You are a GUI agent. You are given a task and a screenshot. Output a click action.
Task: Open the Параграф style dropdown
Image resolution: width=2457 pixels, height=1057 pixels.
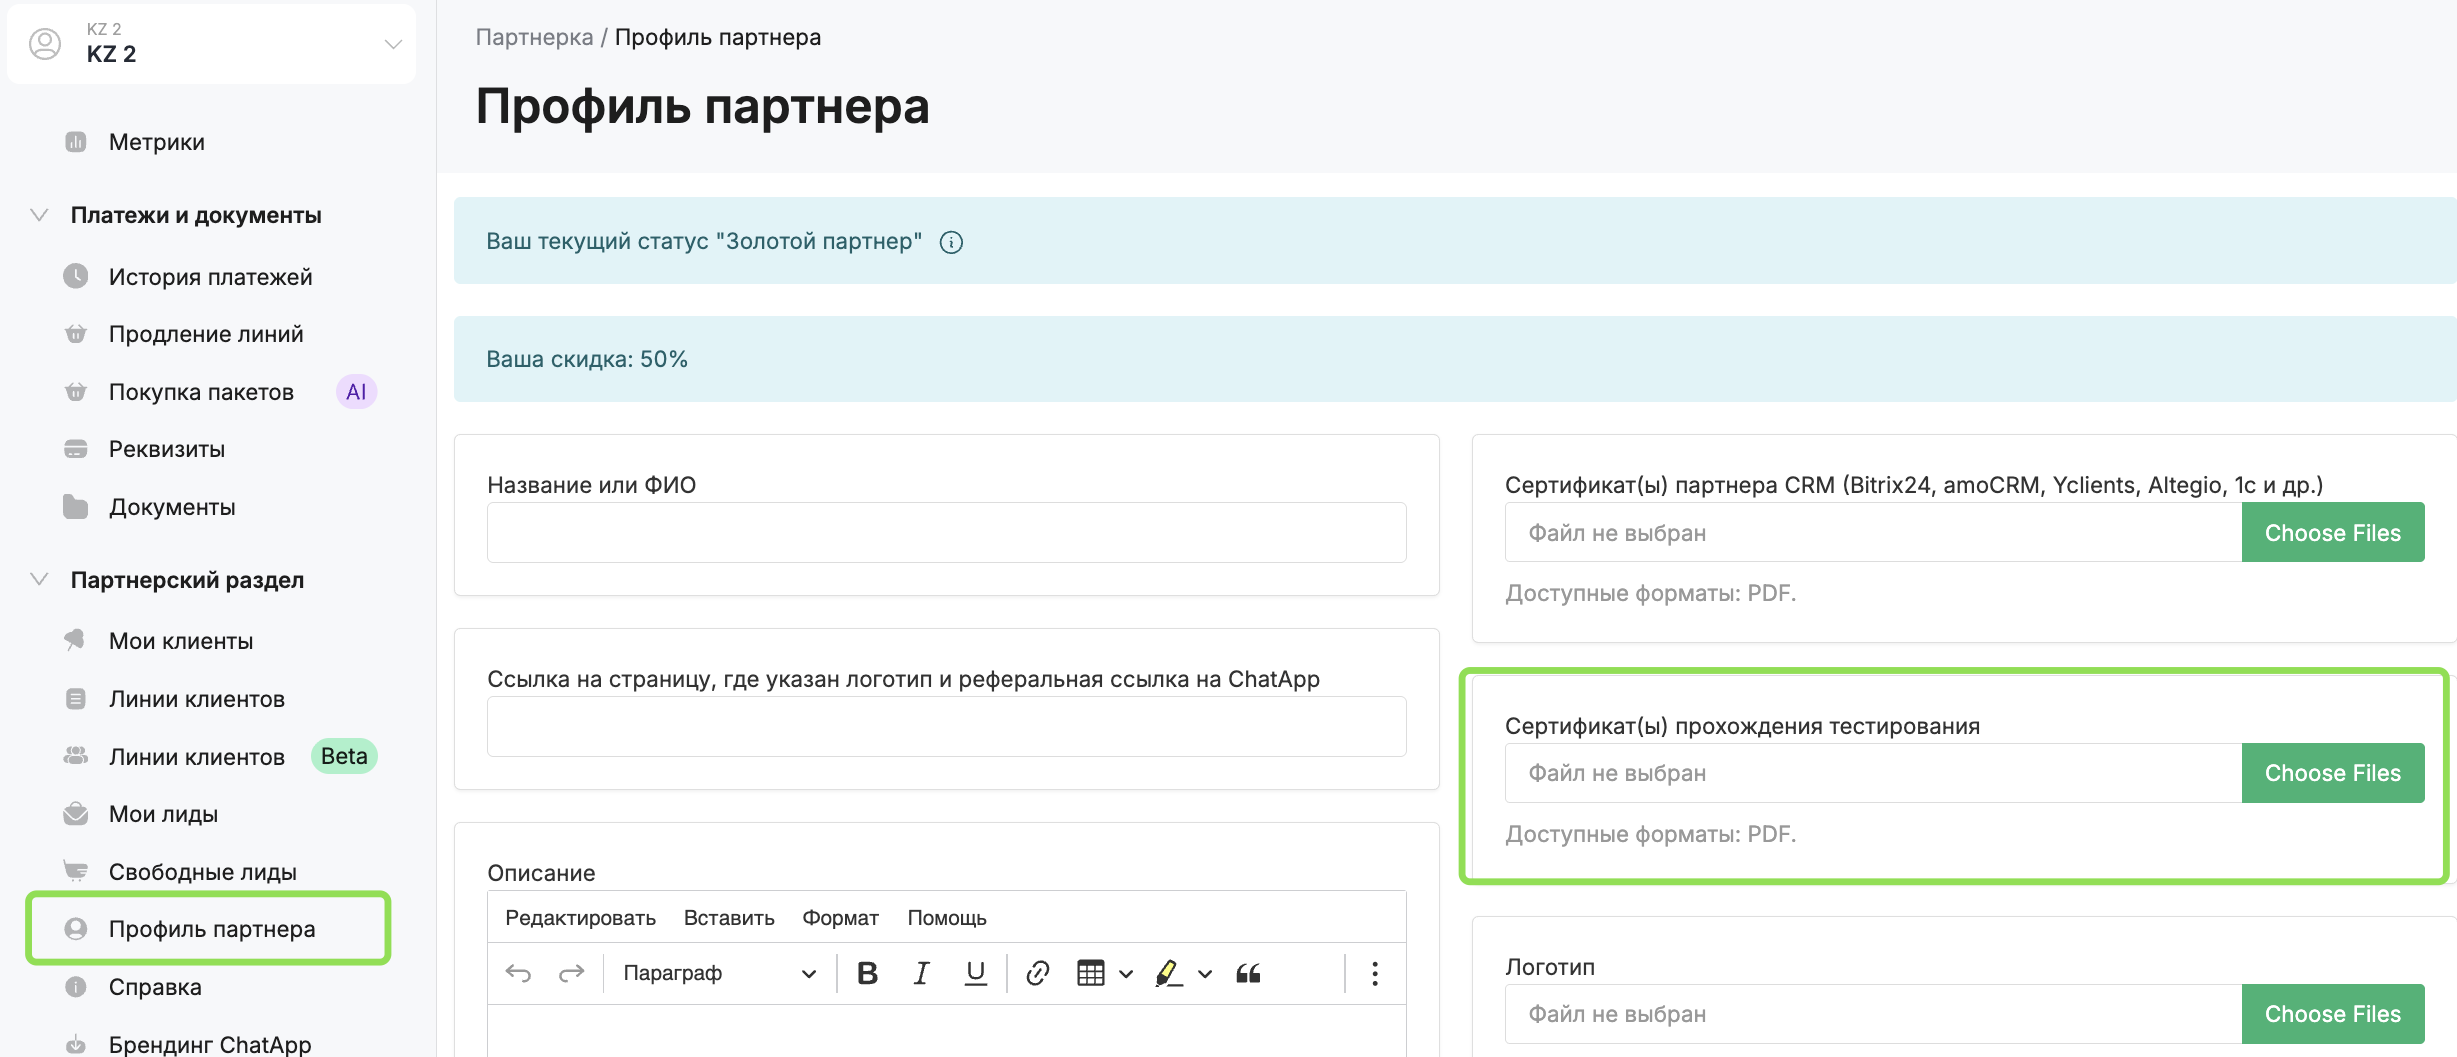click(x=719, y=973)
